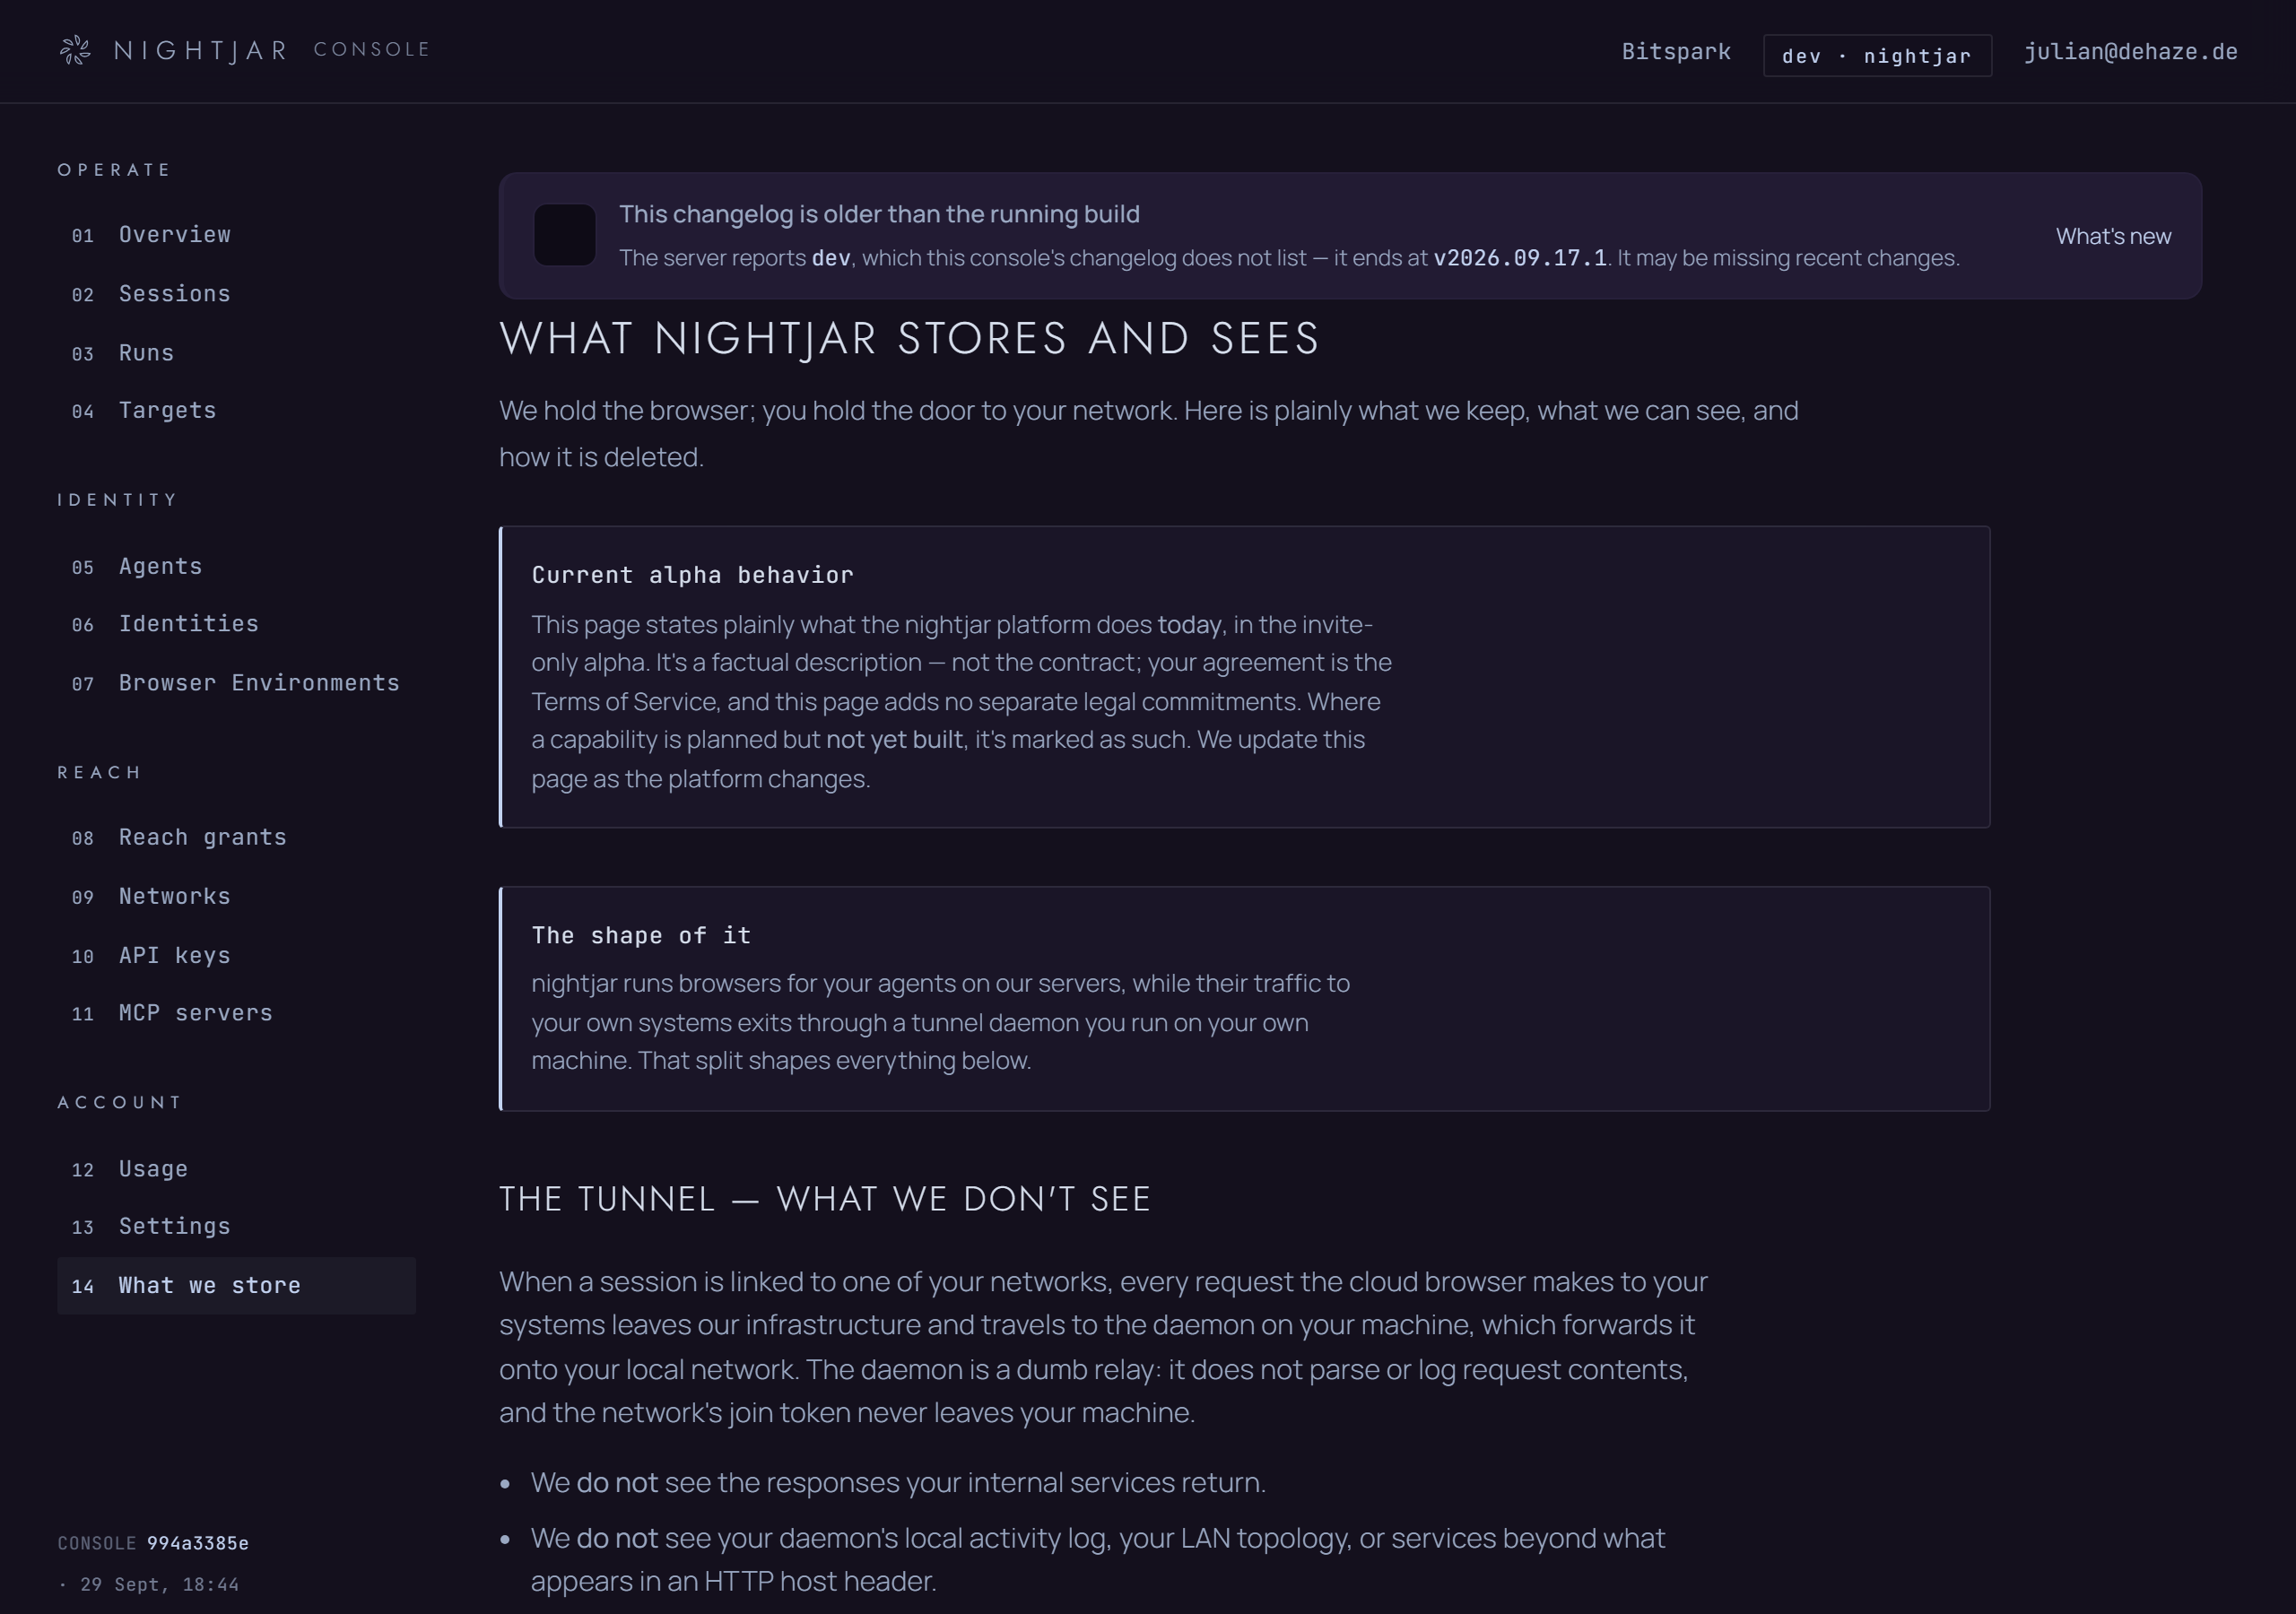This screenshot has width=2296, height=1614.
Task: Open the Overview page
Action: [236, 235]
